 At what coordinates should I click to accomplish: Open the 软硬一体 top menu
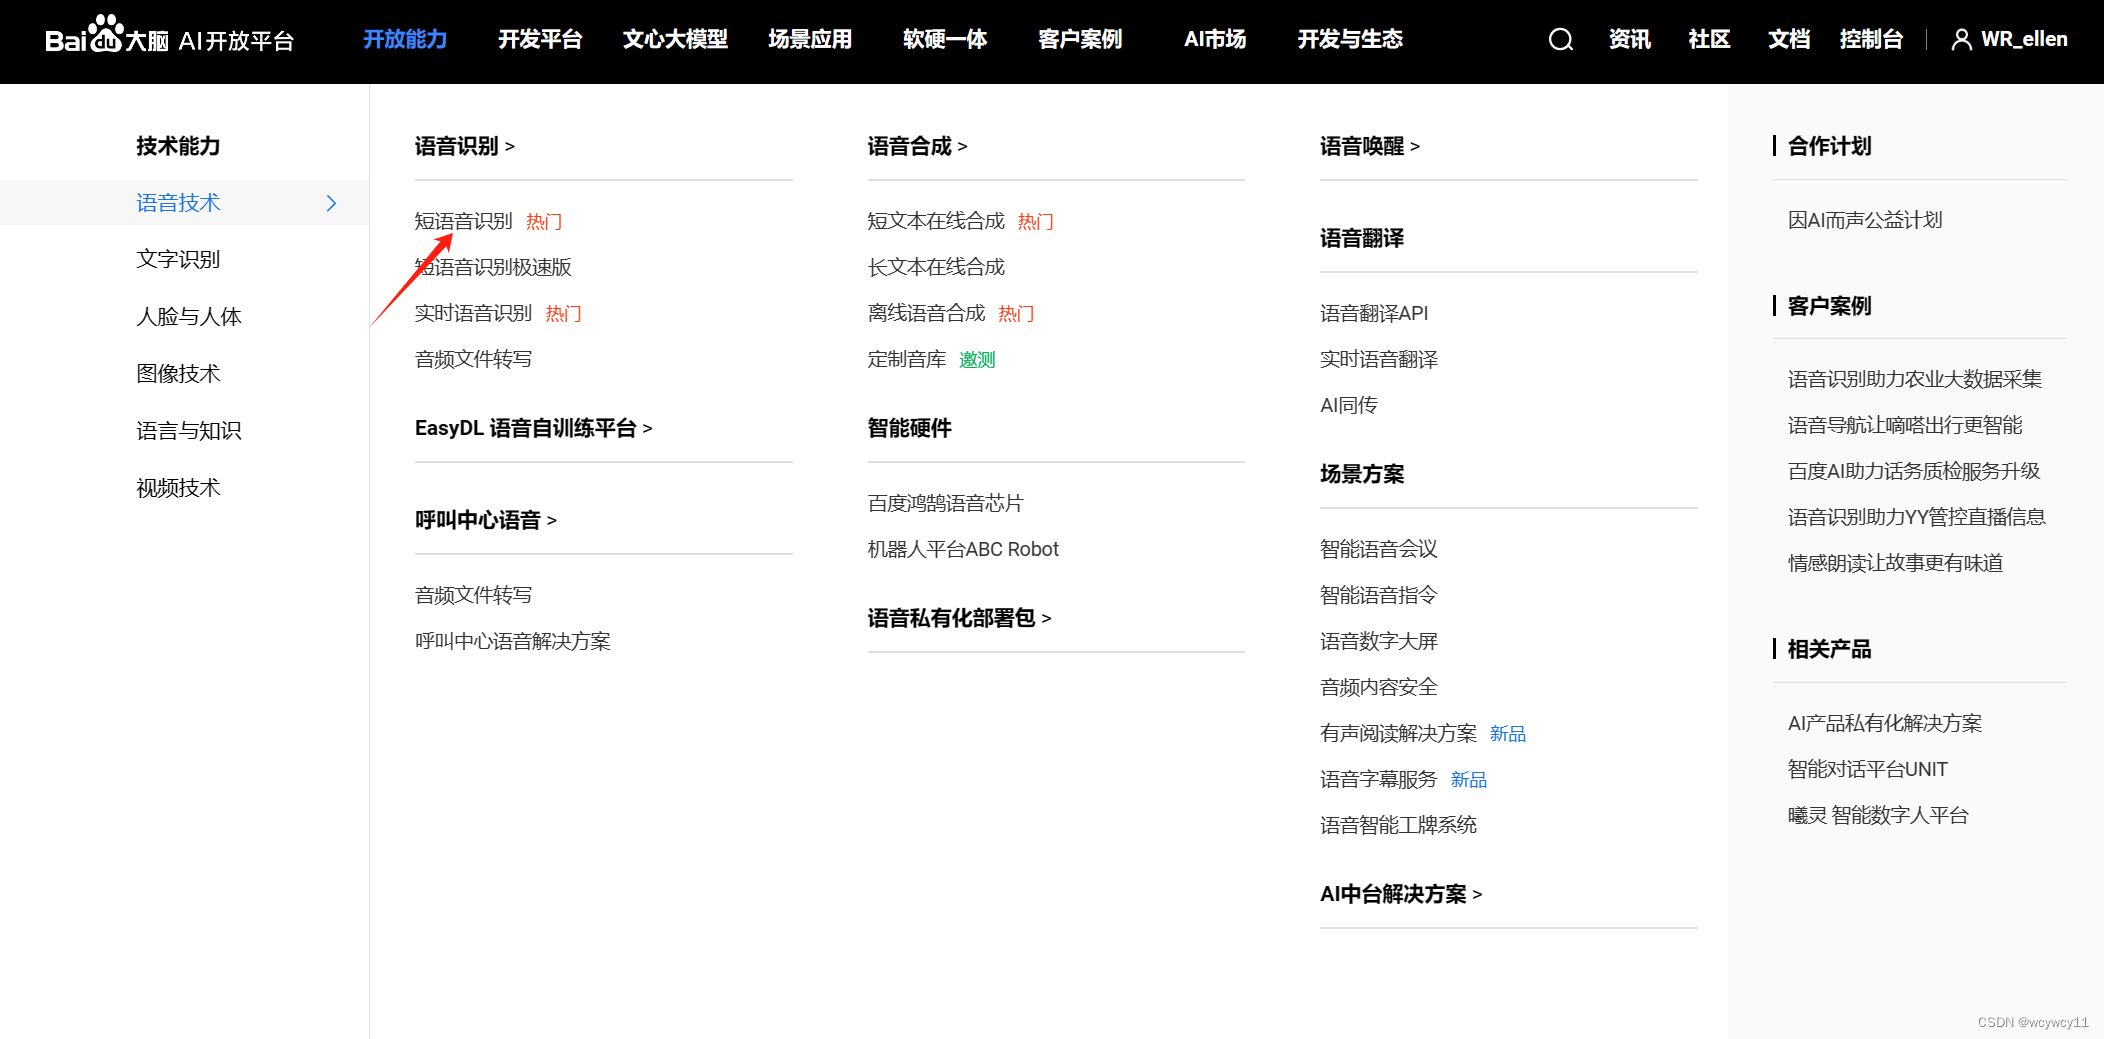[945, 40]
